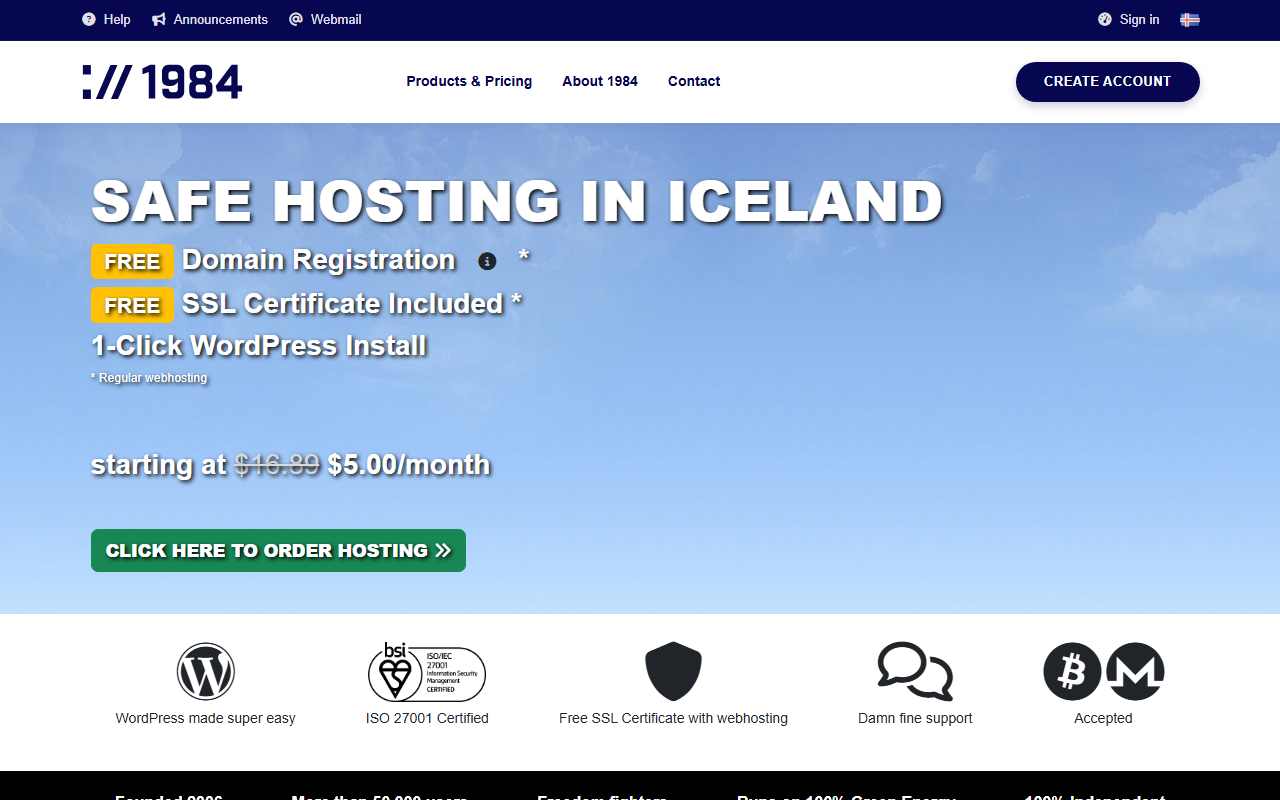Click the Help question mark icon
The height and width of the screenshot is (800, 1280).
(x=89, y=19)
